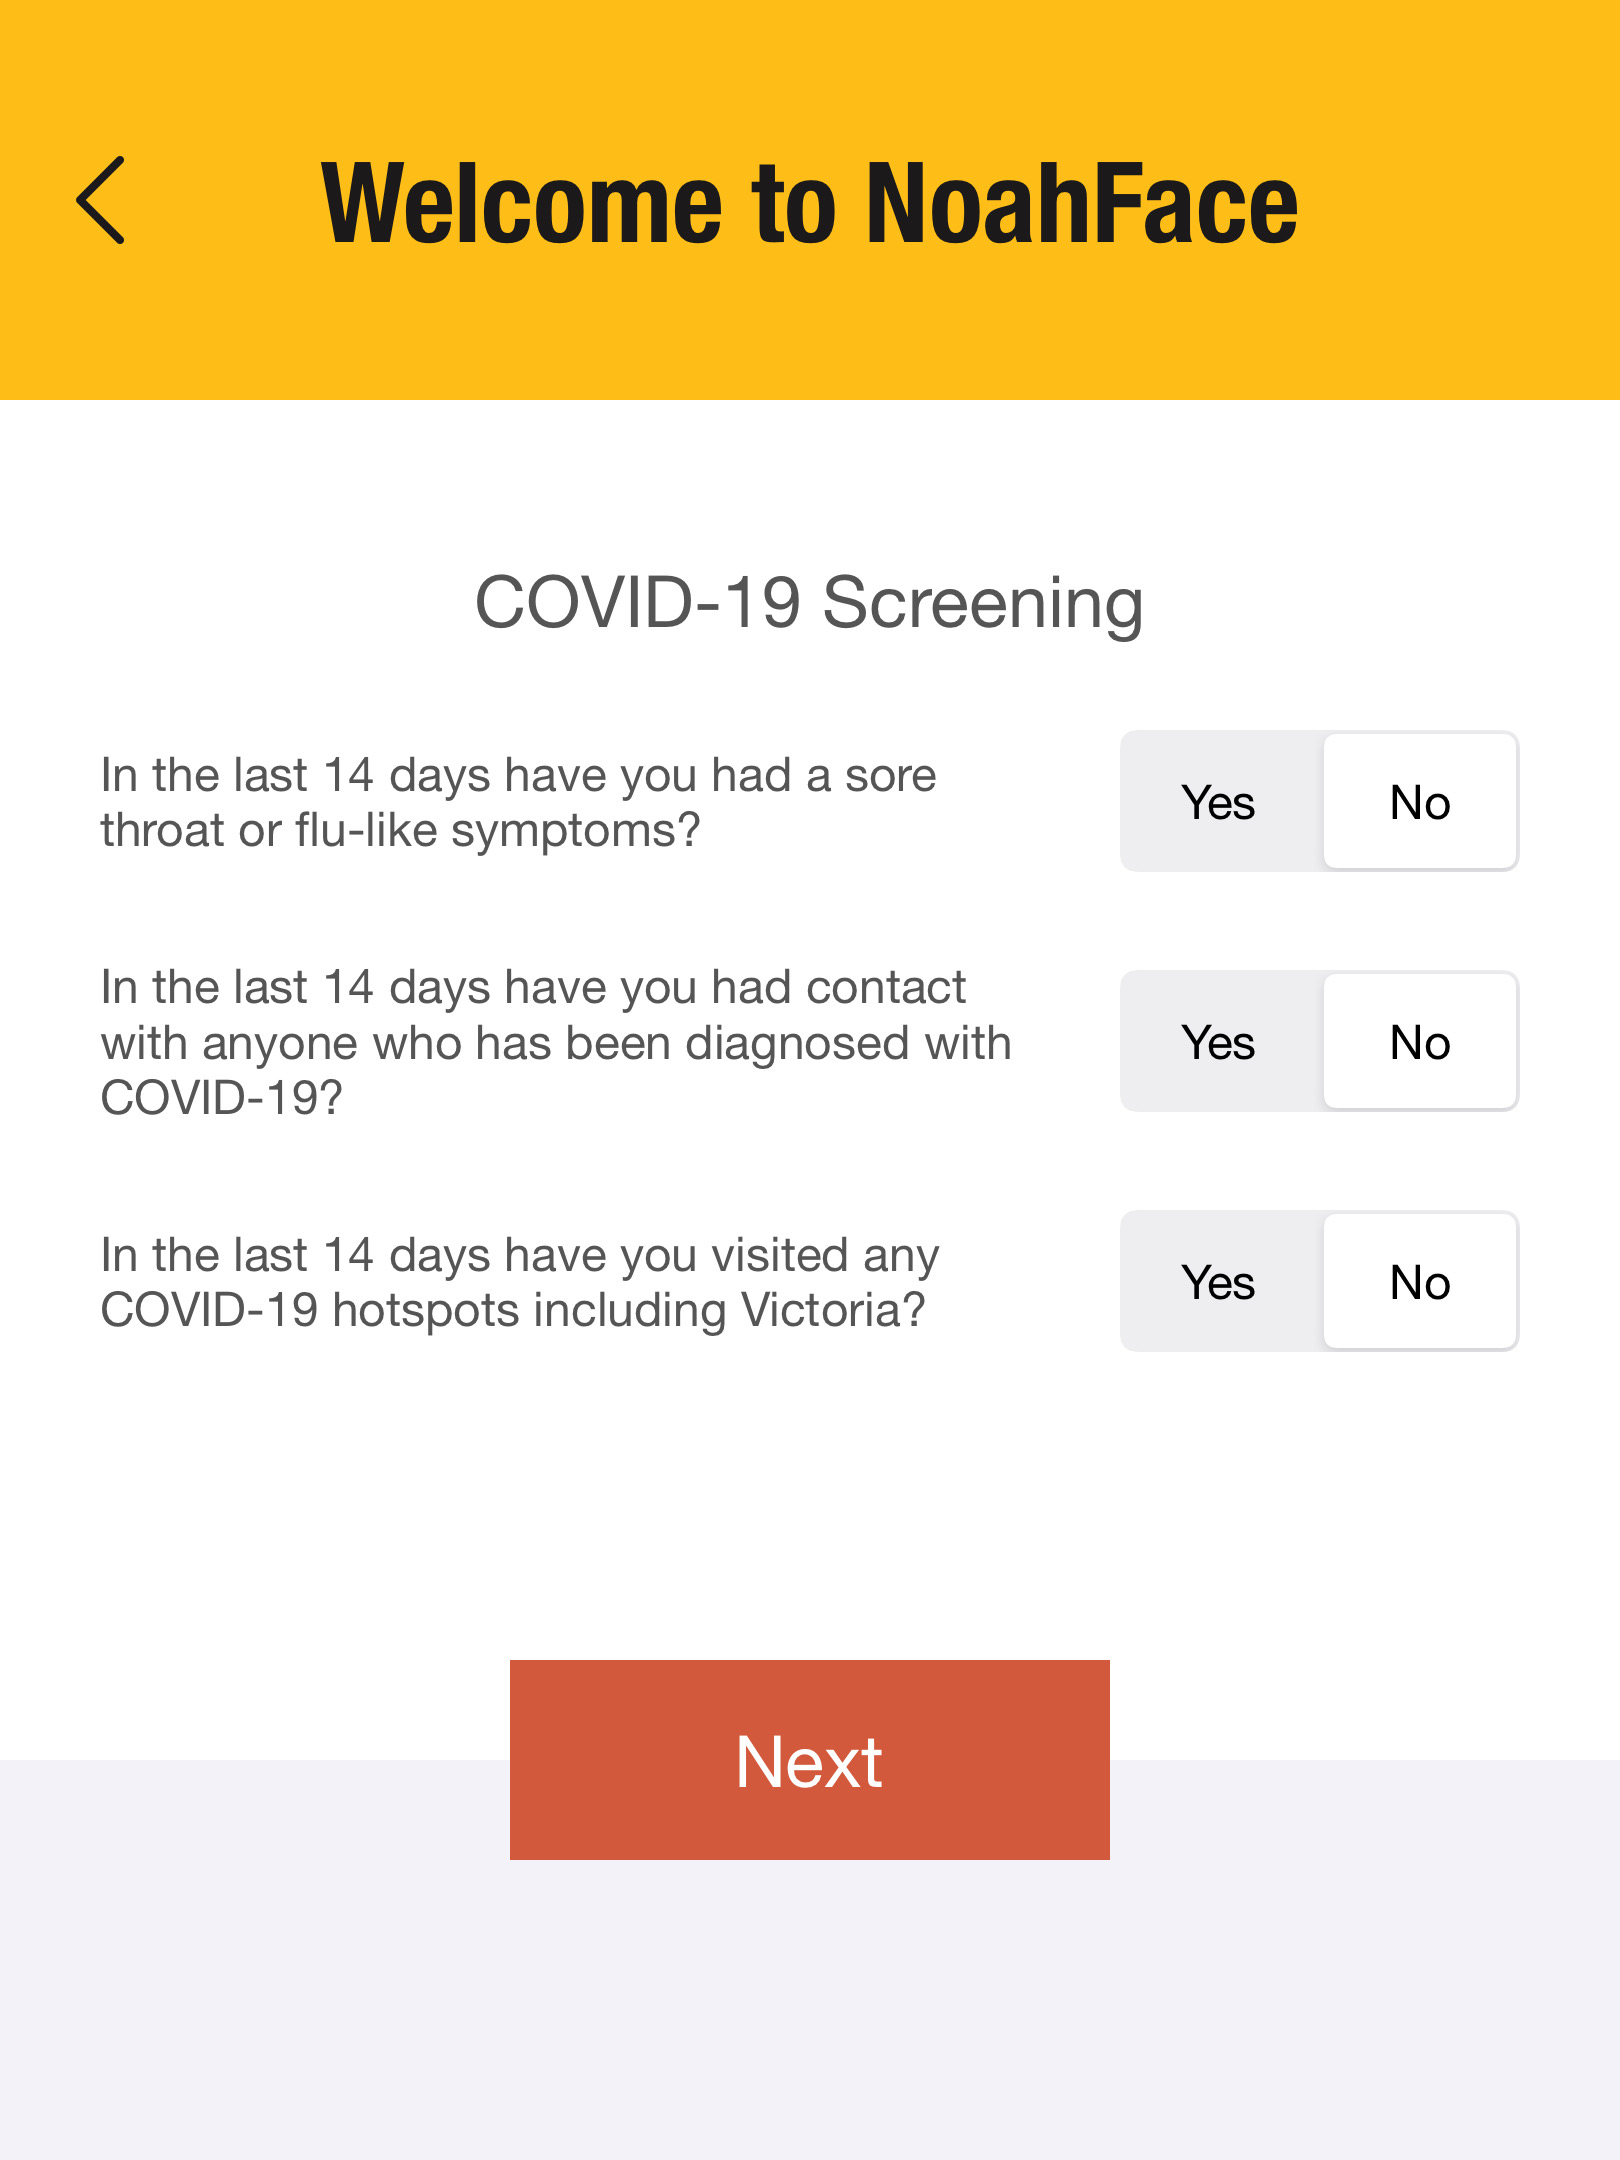Answer No to the sore throat question

coord(1420,800)
